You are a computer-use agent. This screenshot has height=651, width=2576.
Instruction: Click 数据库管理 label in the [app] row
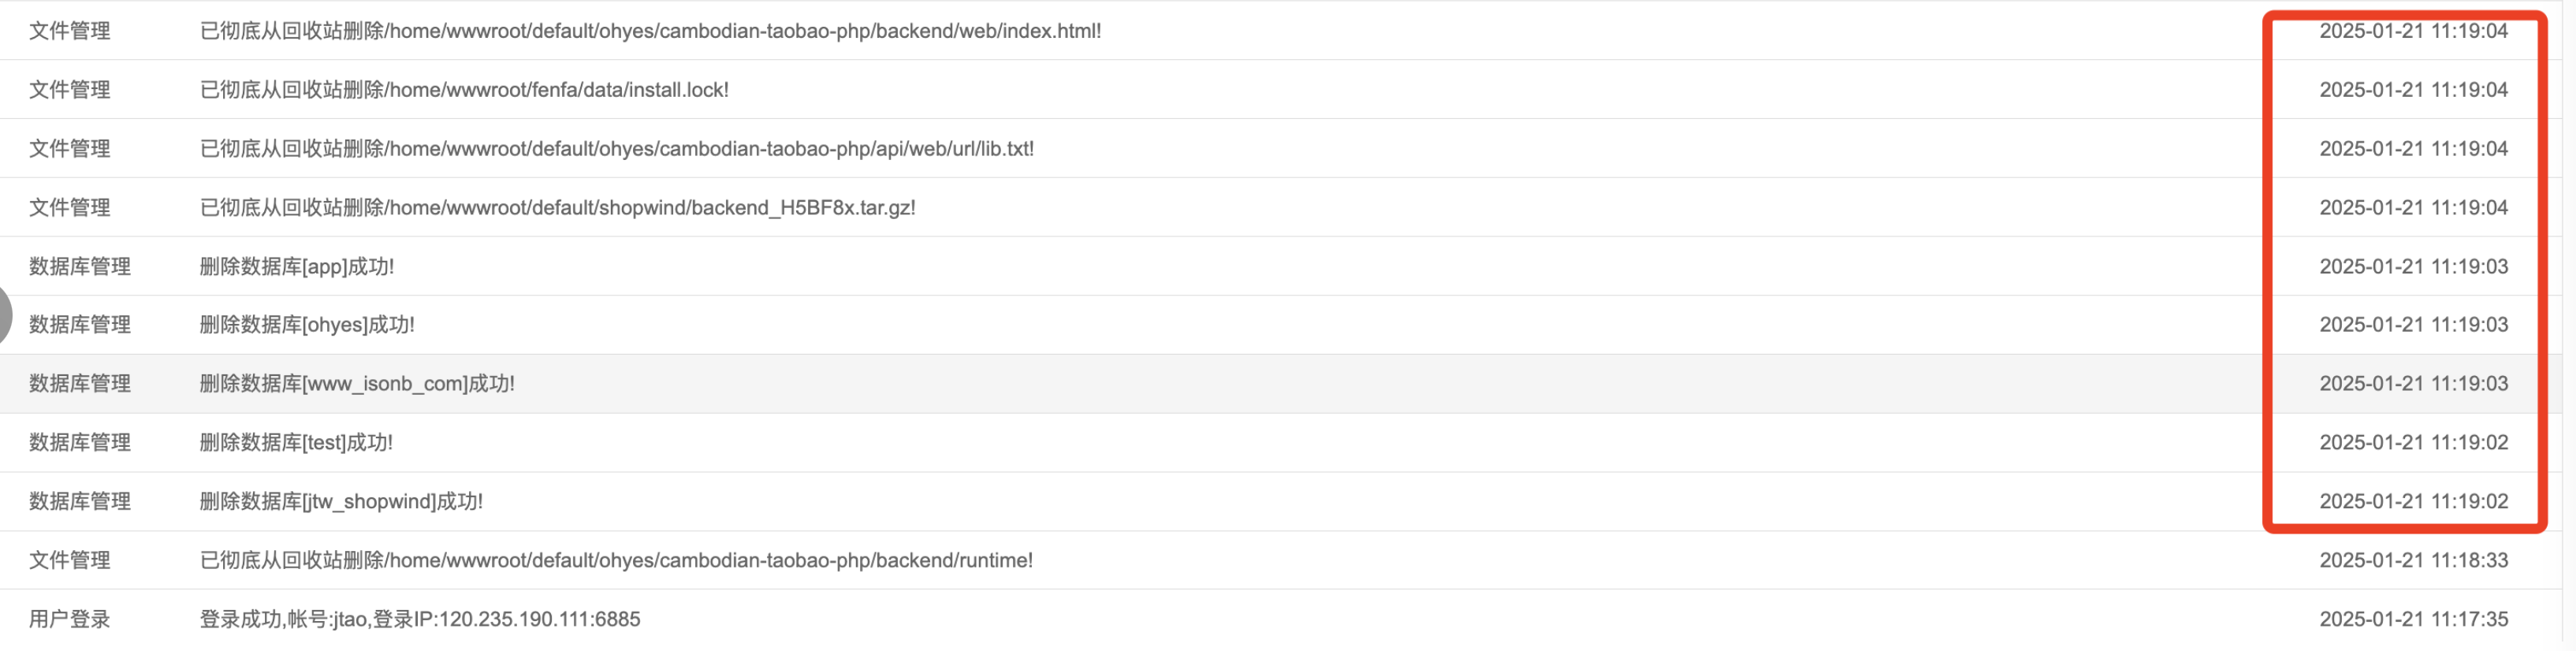click(x=80, y=266)
